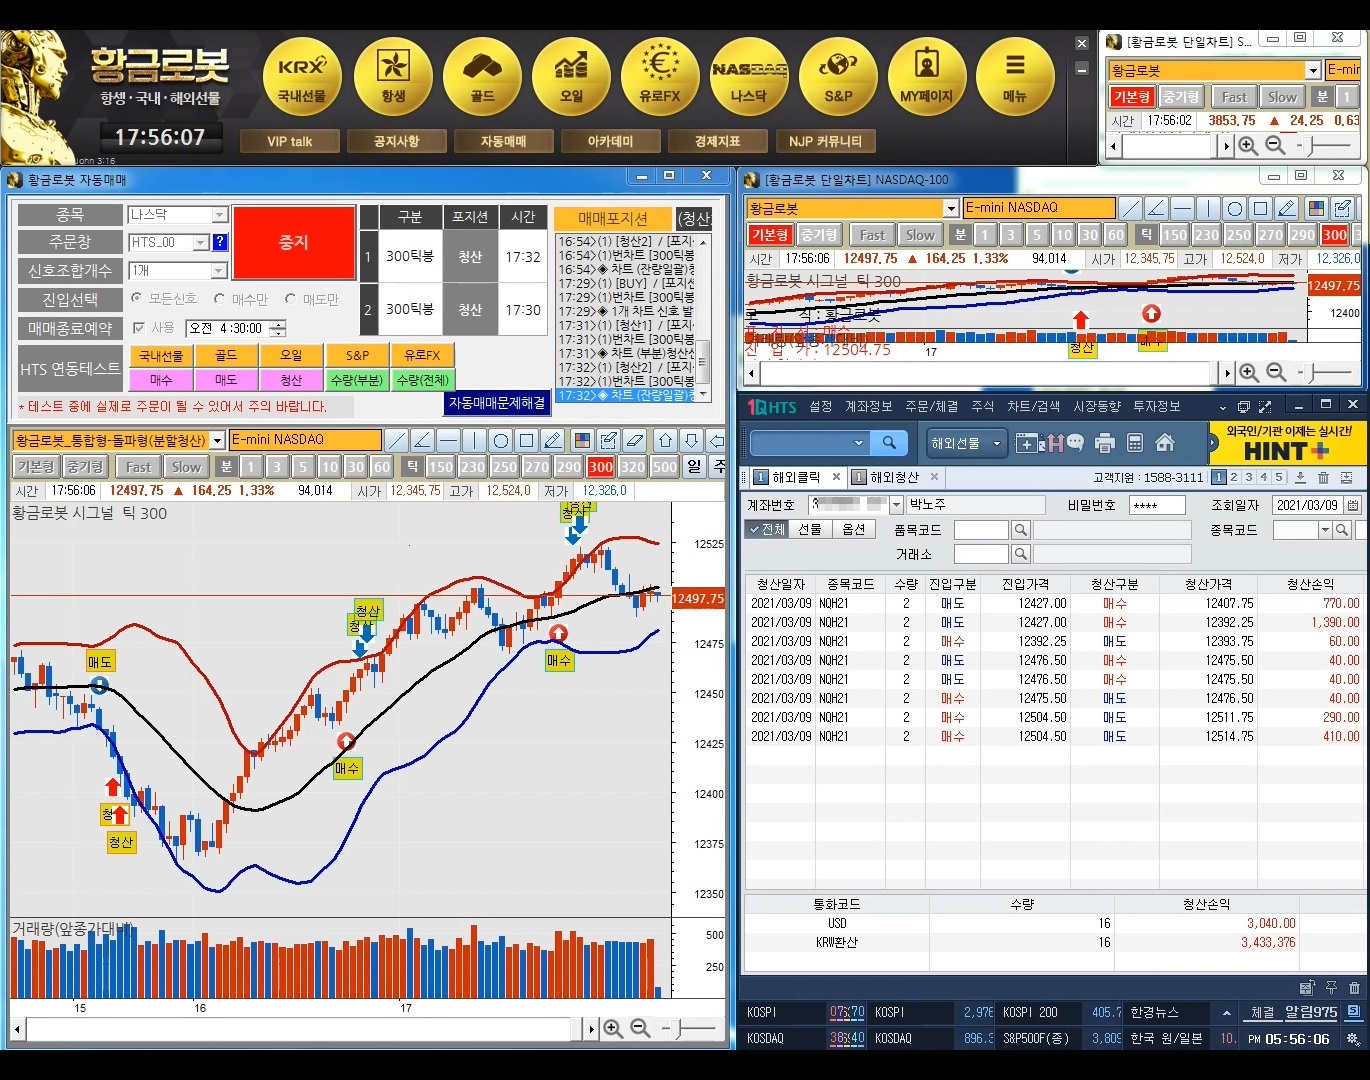
Task: Open the 주문/체결 menu in 1Q HTS
Action: pyautogui.click(x=931, y=406)
